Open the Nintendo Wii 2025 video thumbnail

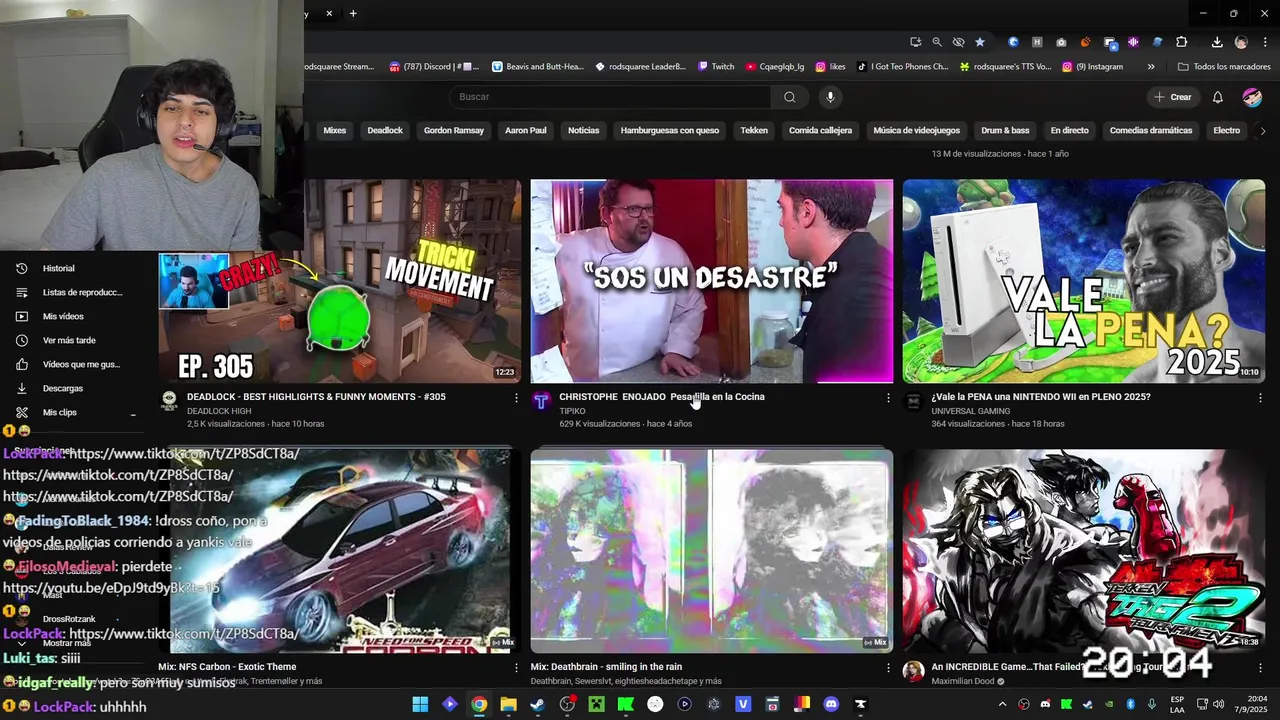tap(1084, 281)
